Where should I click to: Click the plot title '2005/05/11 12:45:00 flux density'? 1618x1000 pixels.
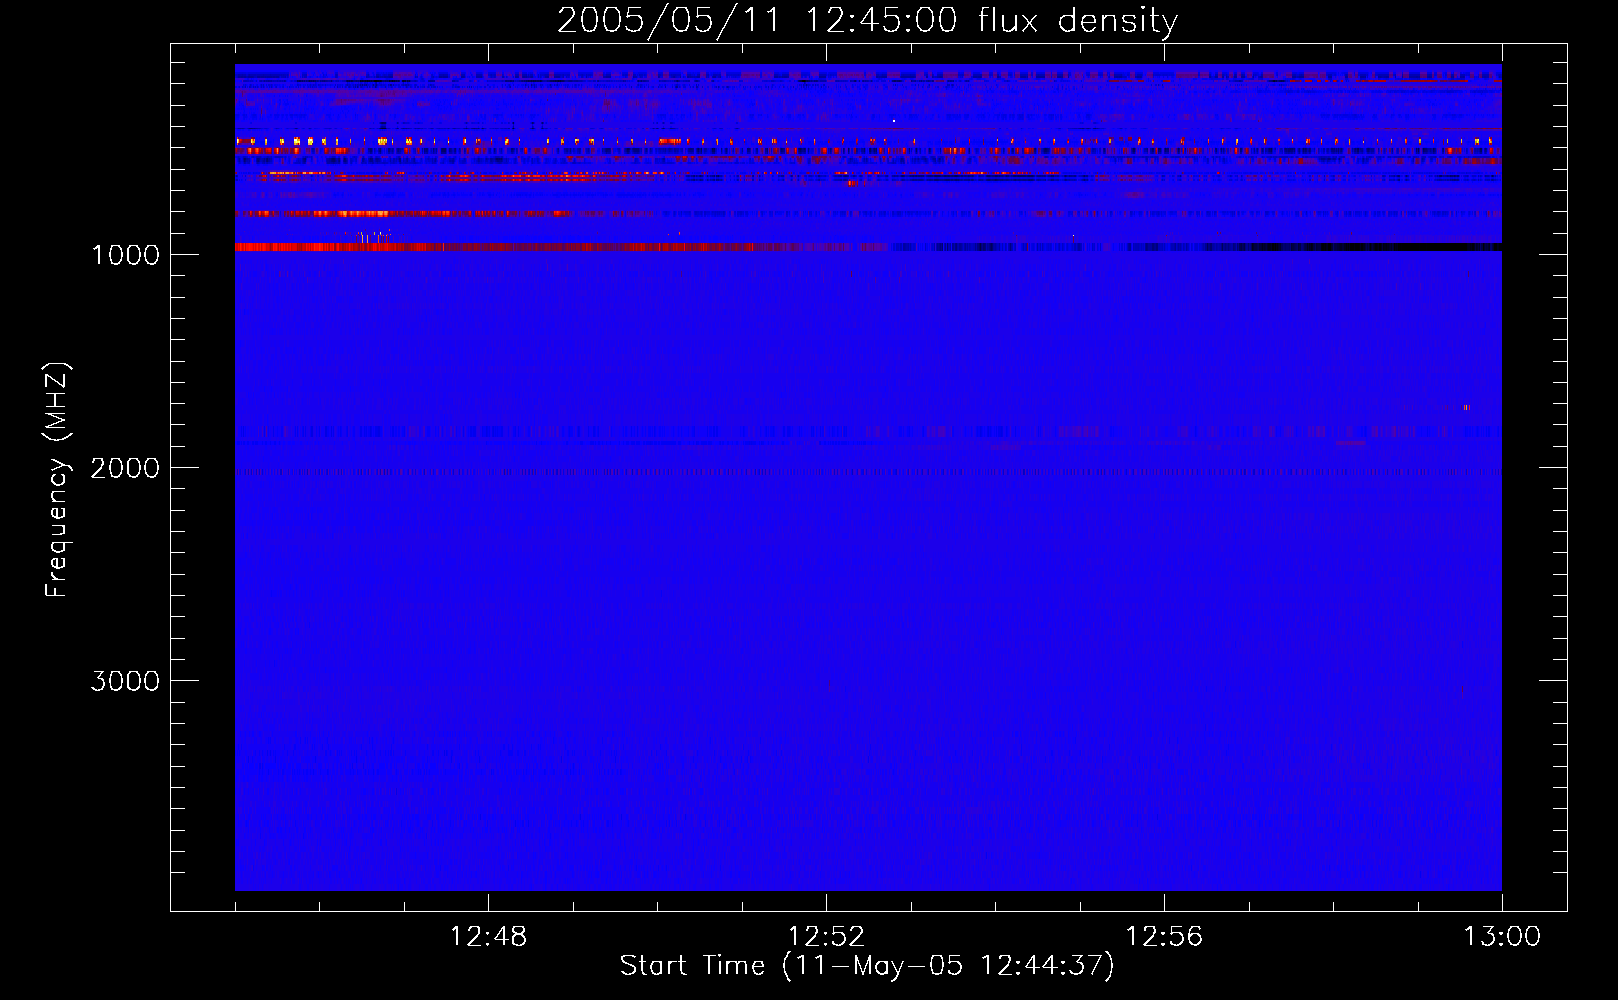click(x=867, y=21)
